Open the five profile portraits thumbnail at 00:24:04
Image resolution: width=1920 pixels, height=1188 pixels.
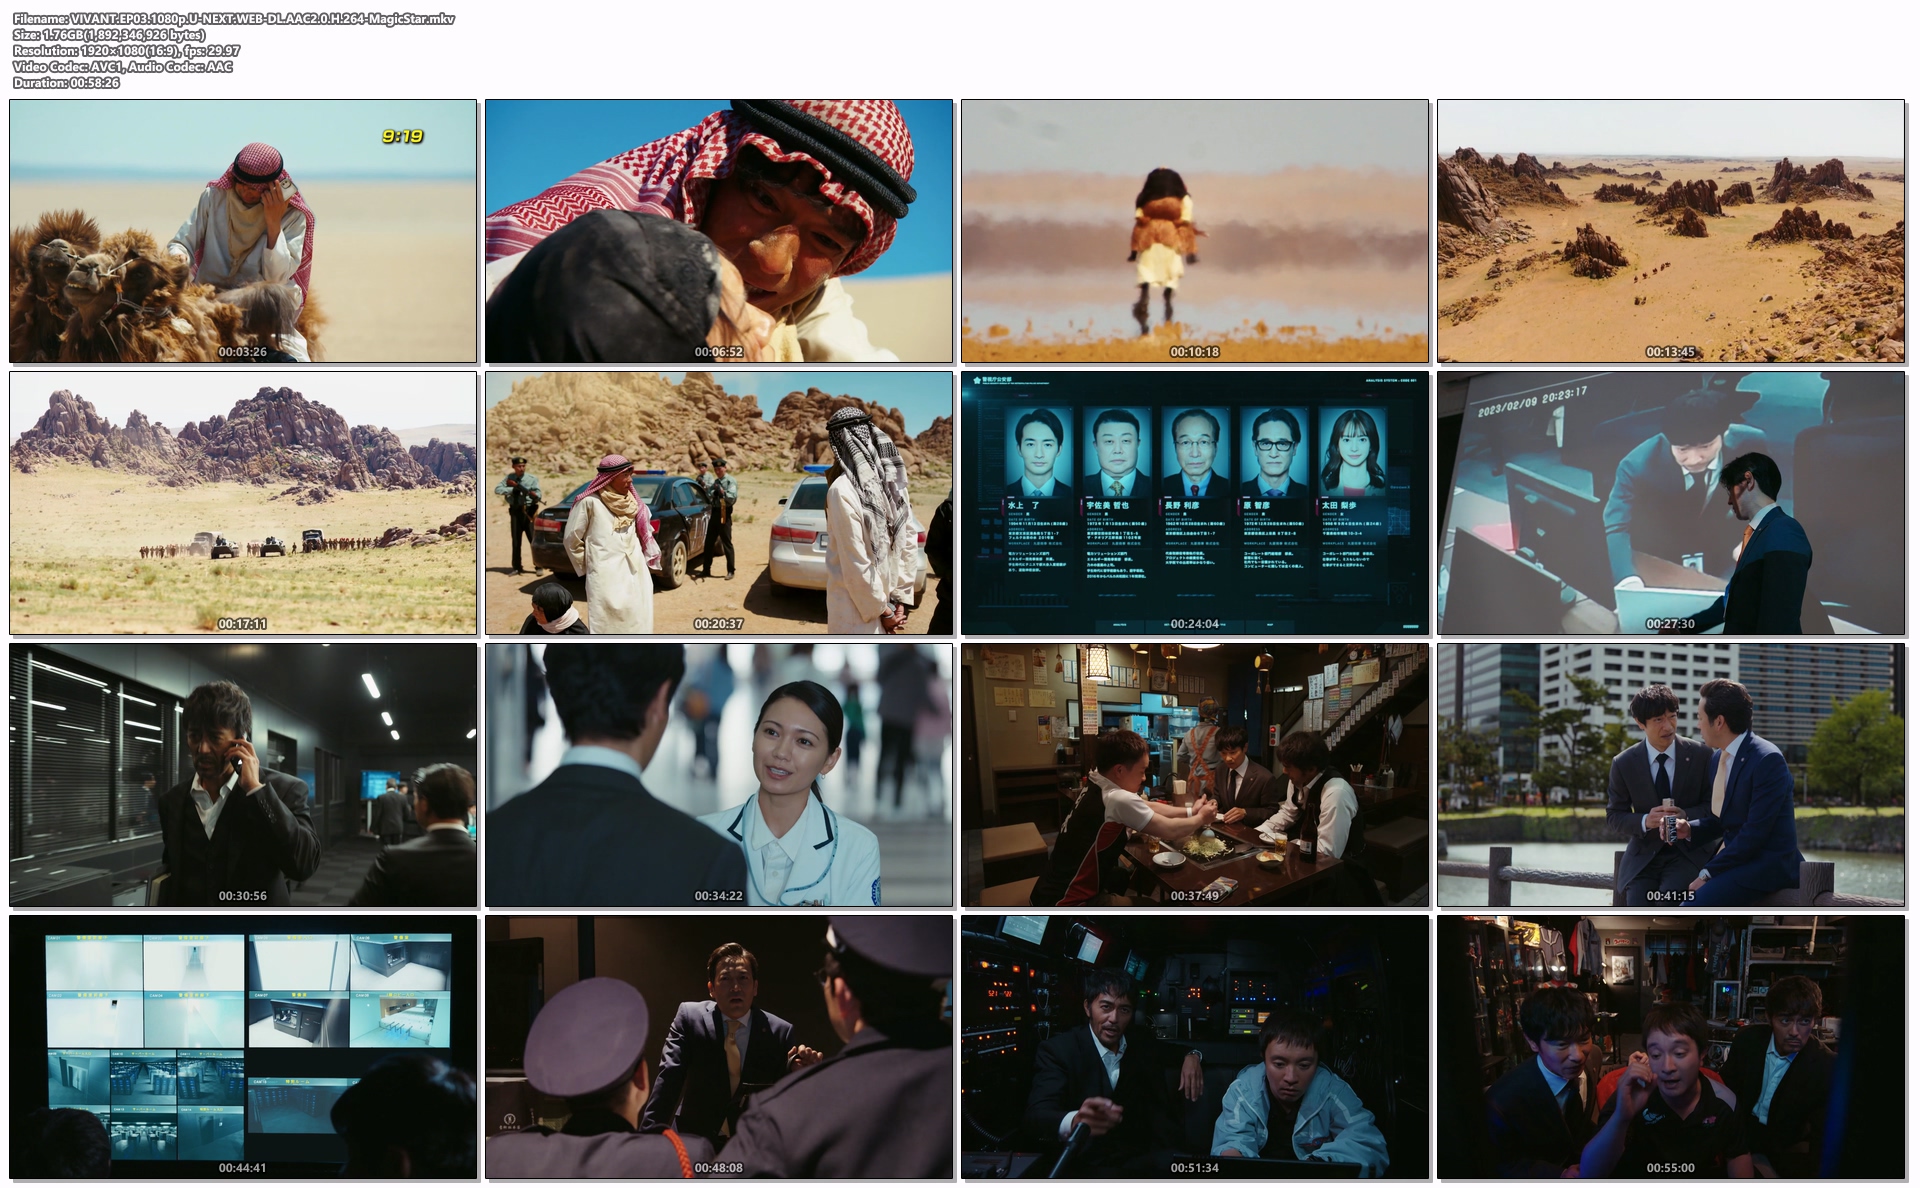tap(1194, 502)
